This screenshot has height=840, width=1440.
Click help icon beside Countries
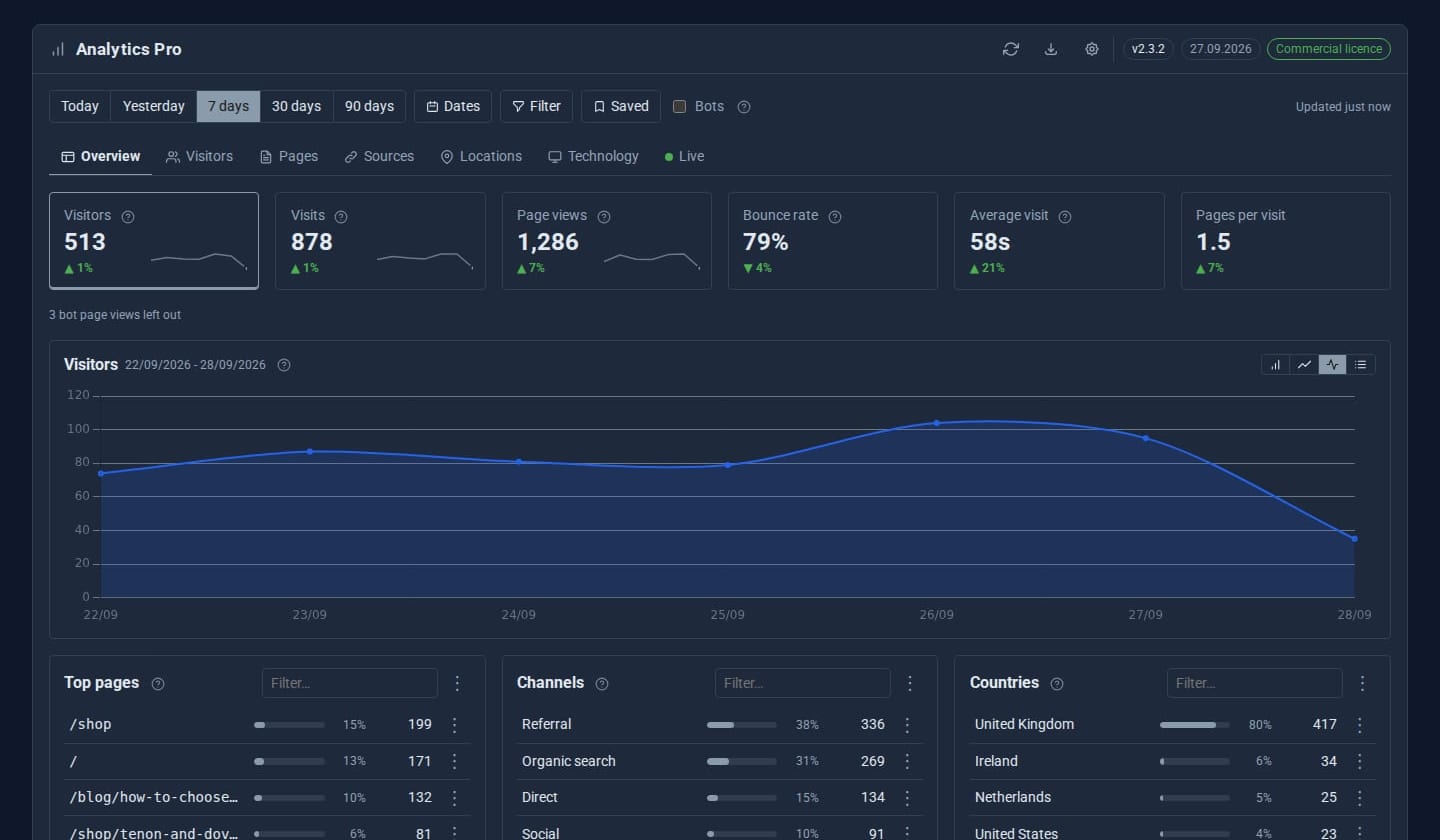coord(1057,684)
